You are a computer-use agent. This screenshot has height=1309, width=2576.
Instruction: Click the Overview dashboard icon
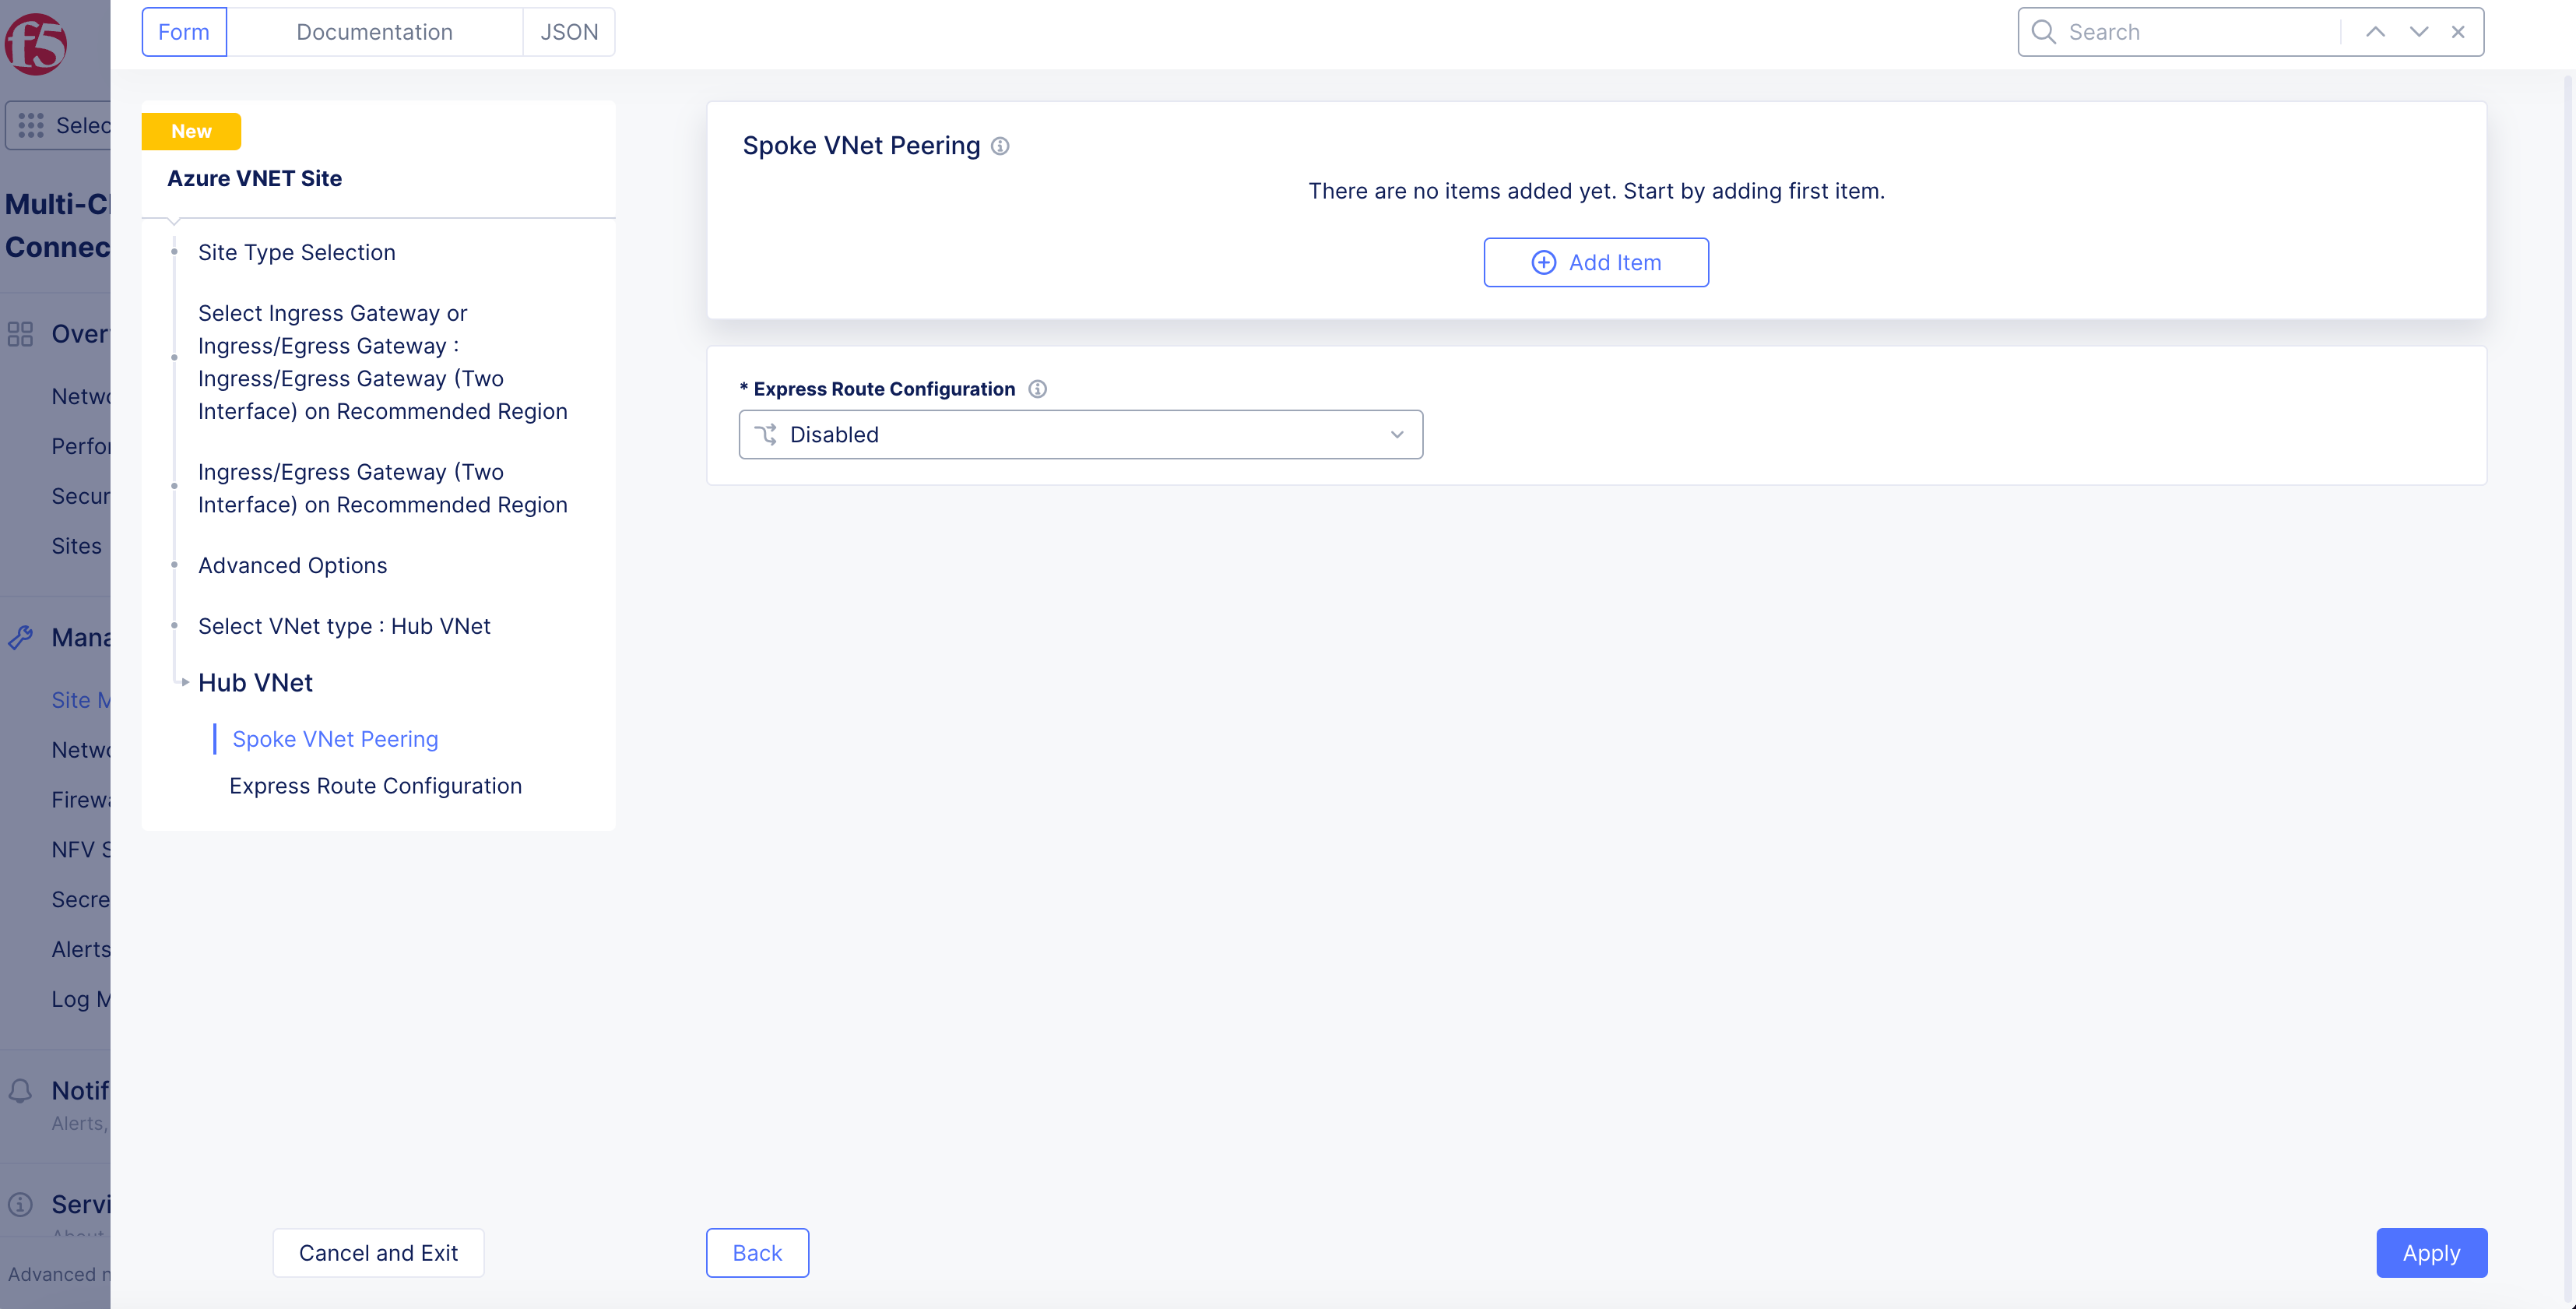(x=21, y=334)
